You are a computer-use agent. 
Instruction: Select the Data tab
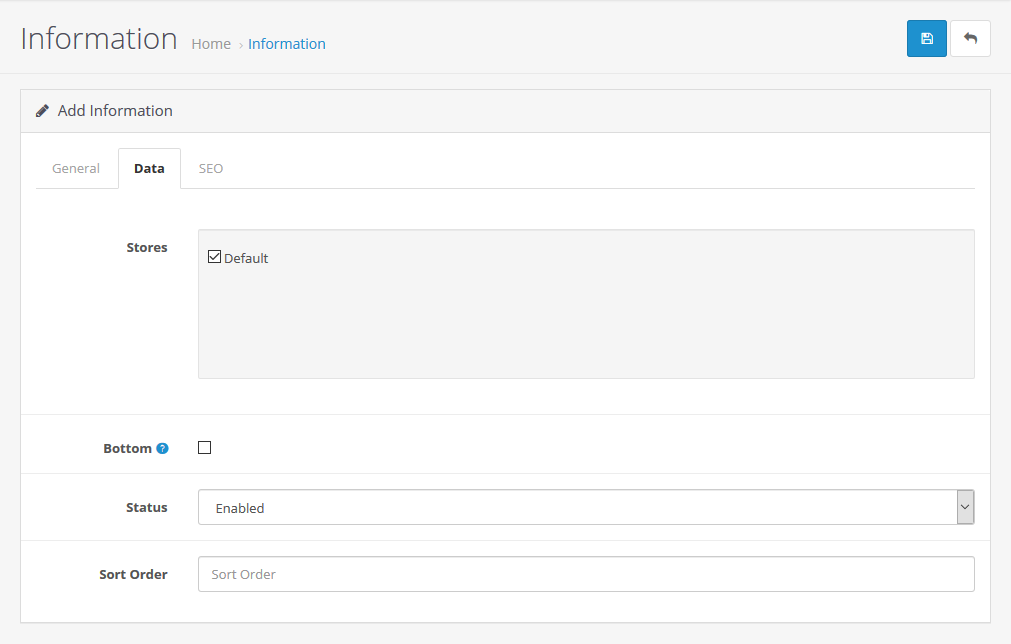pos(149,168)
